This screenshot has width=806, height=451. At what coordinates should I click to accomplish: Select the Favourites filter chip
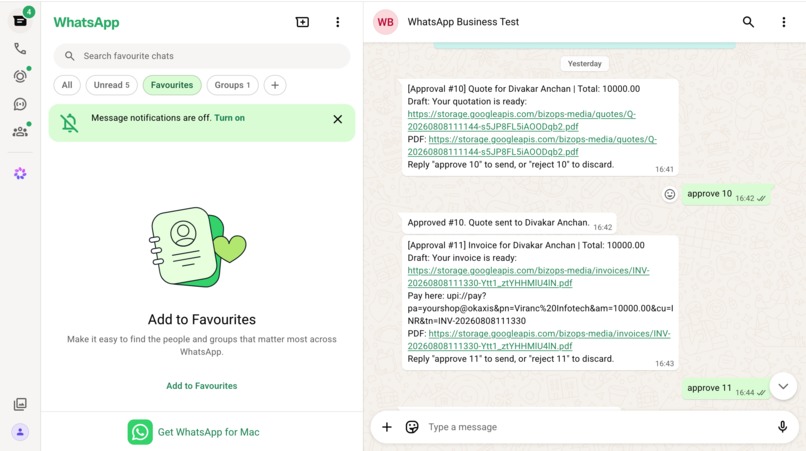tap(172, 85)
